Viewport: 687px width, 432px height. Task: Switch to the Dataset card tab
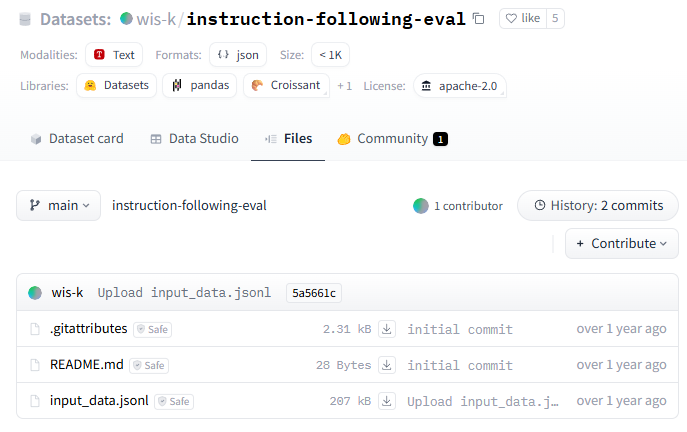pos(77,139)
